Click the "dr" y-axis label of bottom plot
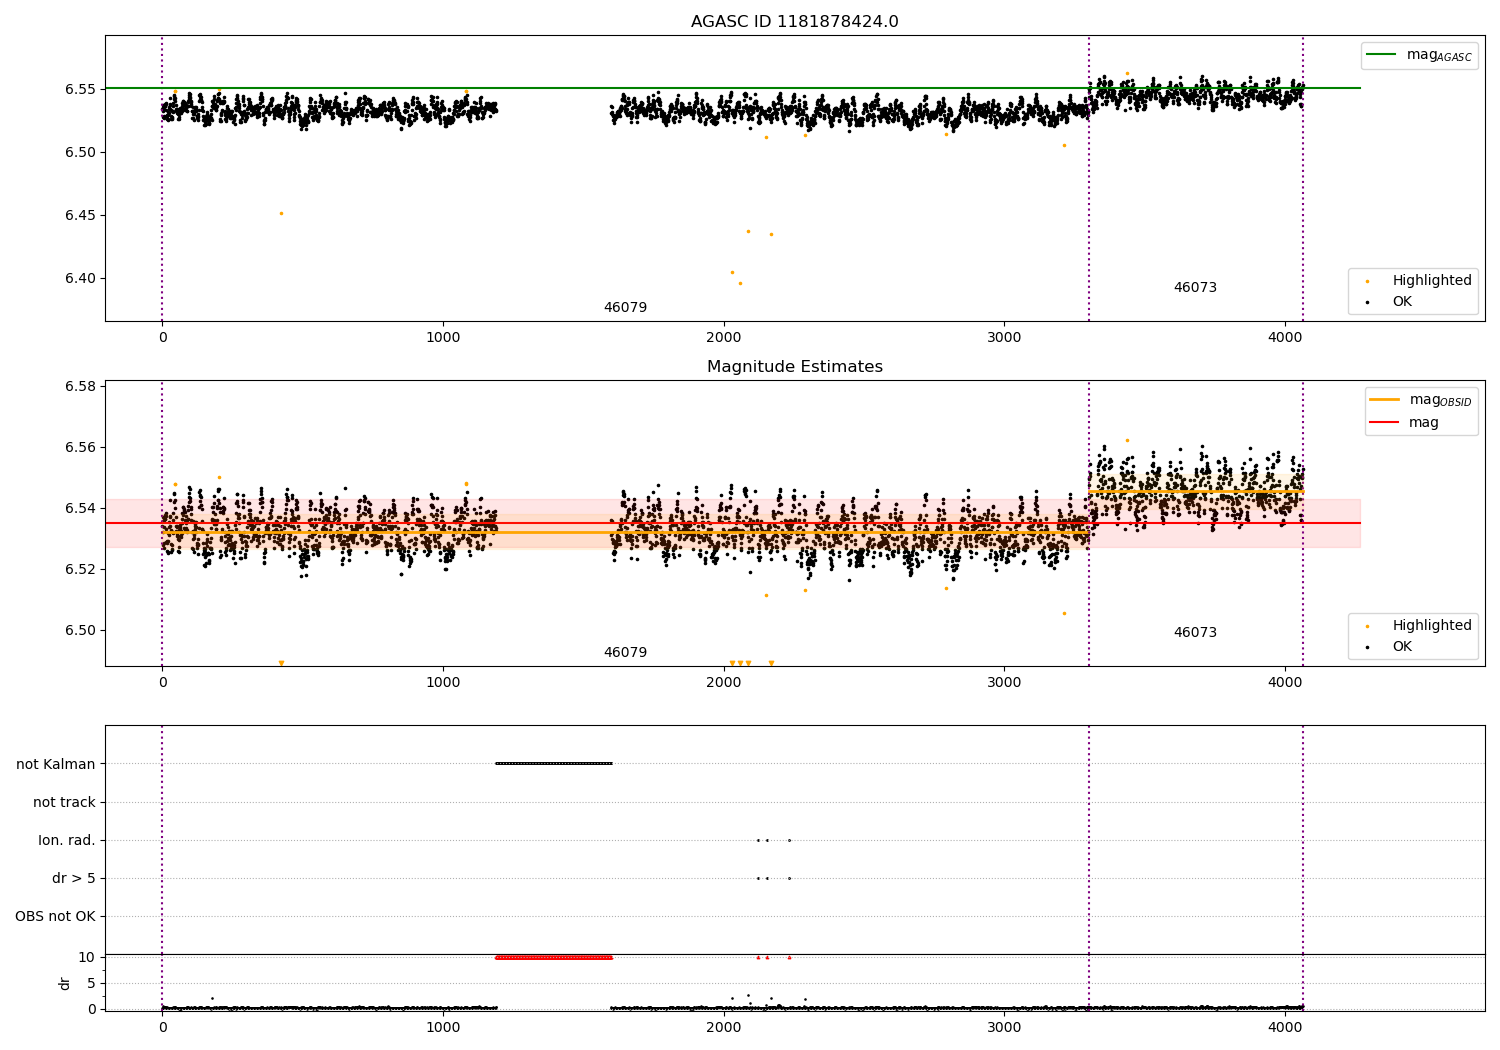Viewport: 1500px width, 1050px height. [64, 983]
